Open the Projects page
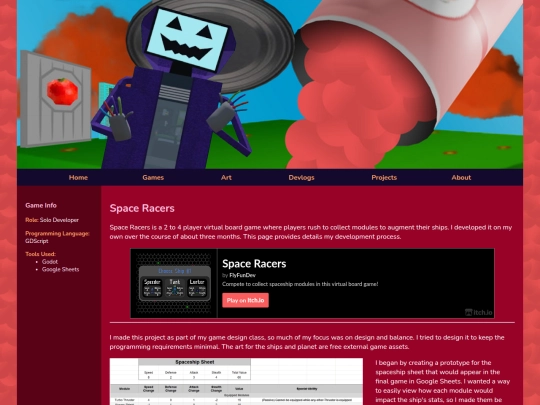Viewport: 540px width, 405px height. (384, 177)
